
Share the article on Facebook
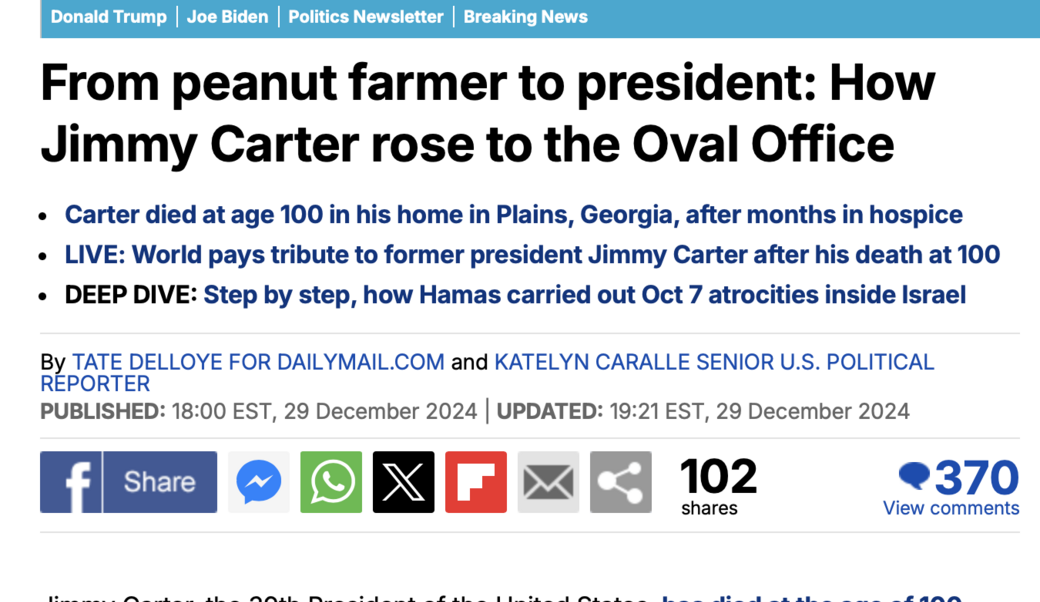coord(128,482)
